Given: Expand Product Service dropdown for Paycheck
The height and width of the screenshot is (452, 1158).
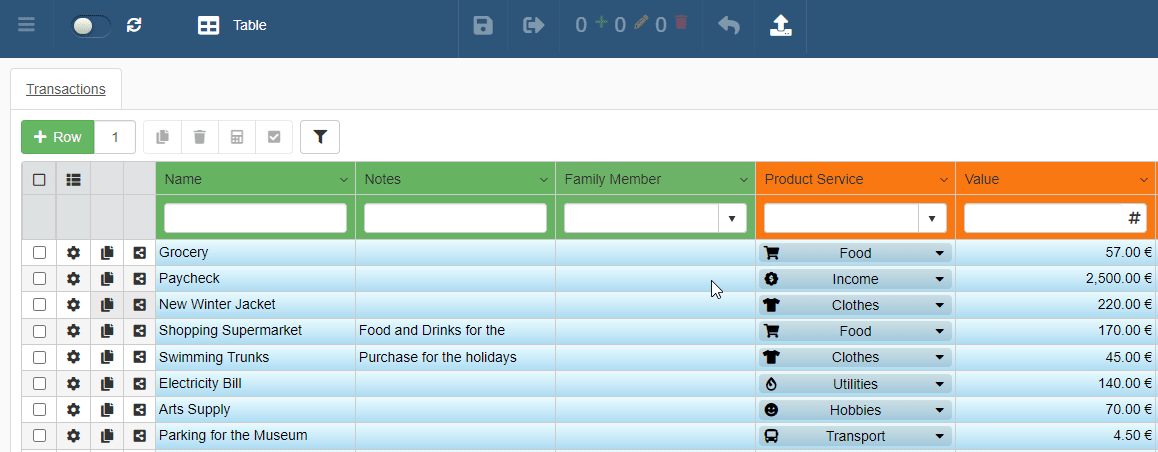Looking at the screenshot, I should pos(939,279).
